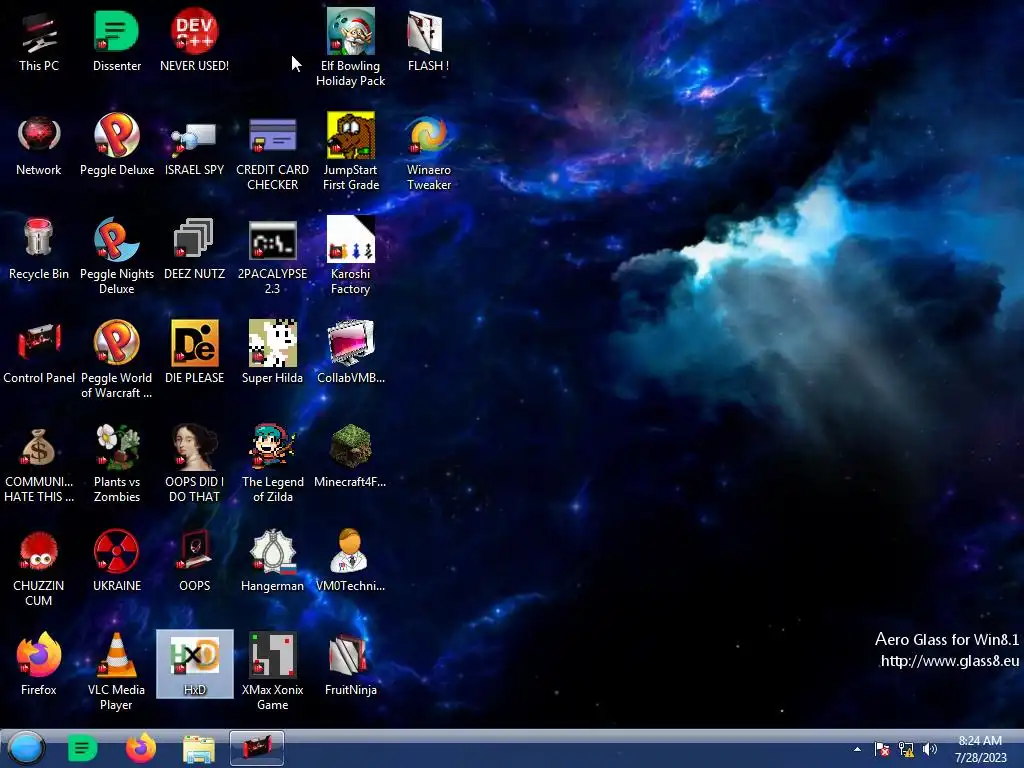Select the This PC desktop icon

pos(39,41)
